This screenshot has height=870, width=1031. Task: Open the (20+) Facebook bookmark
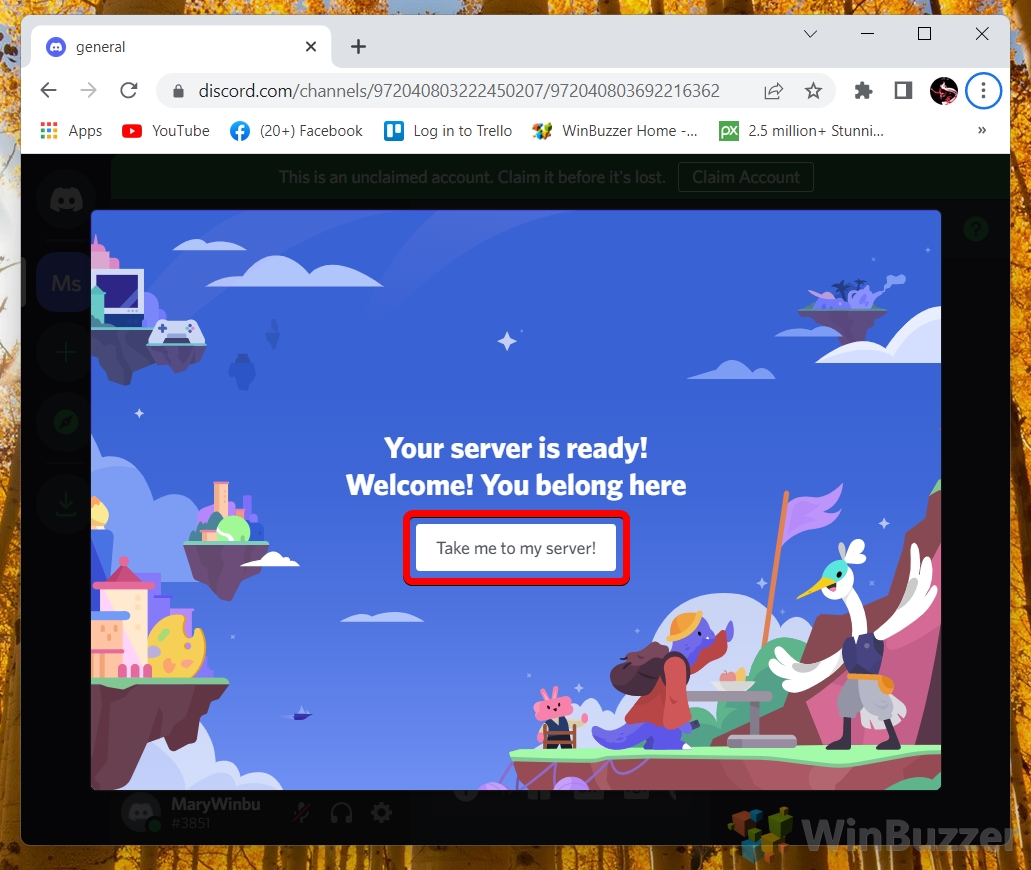(x=296, y=131)
